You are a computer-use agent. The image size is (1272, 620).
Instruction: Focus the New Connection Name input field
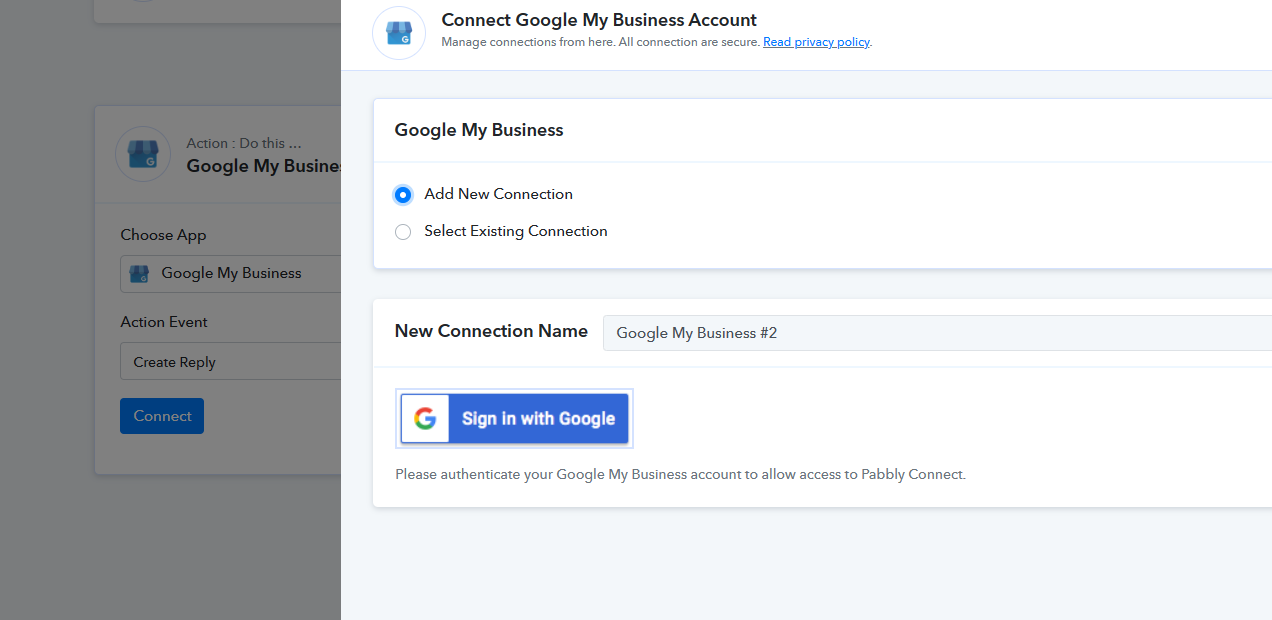[937, 333]
